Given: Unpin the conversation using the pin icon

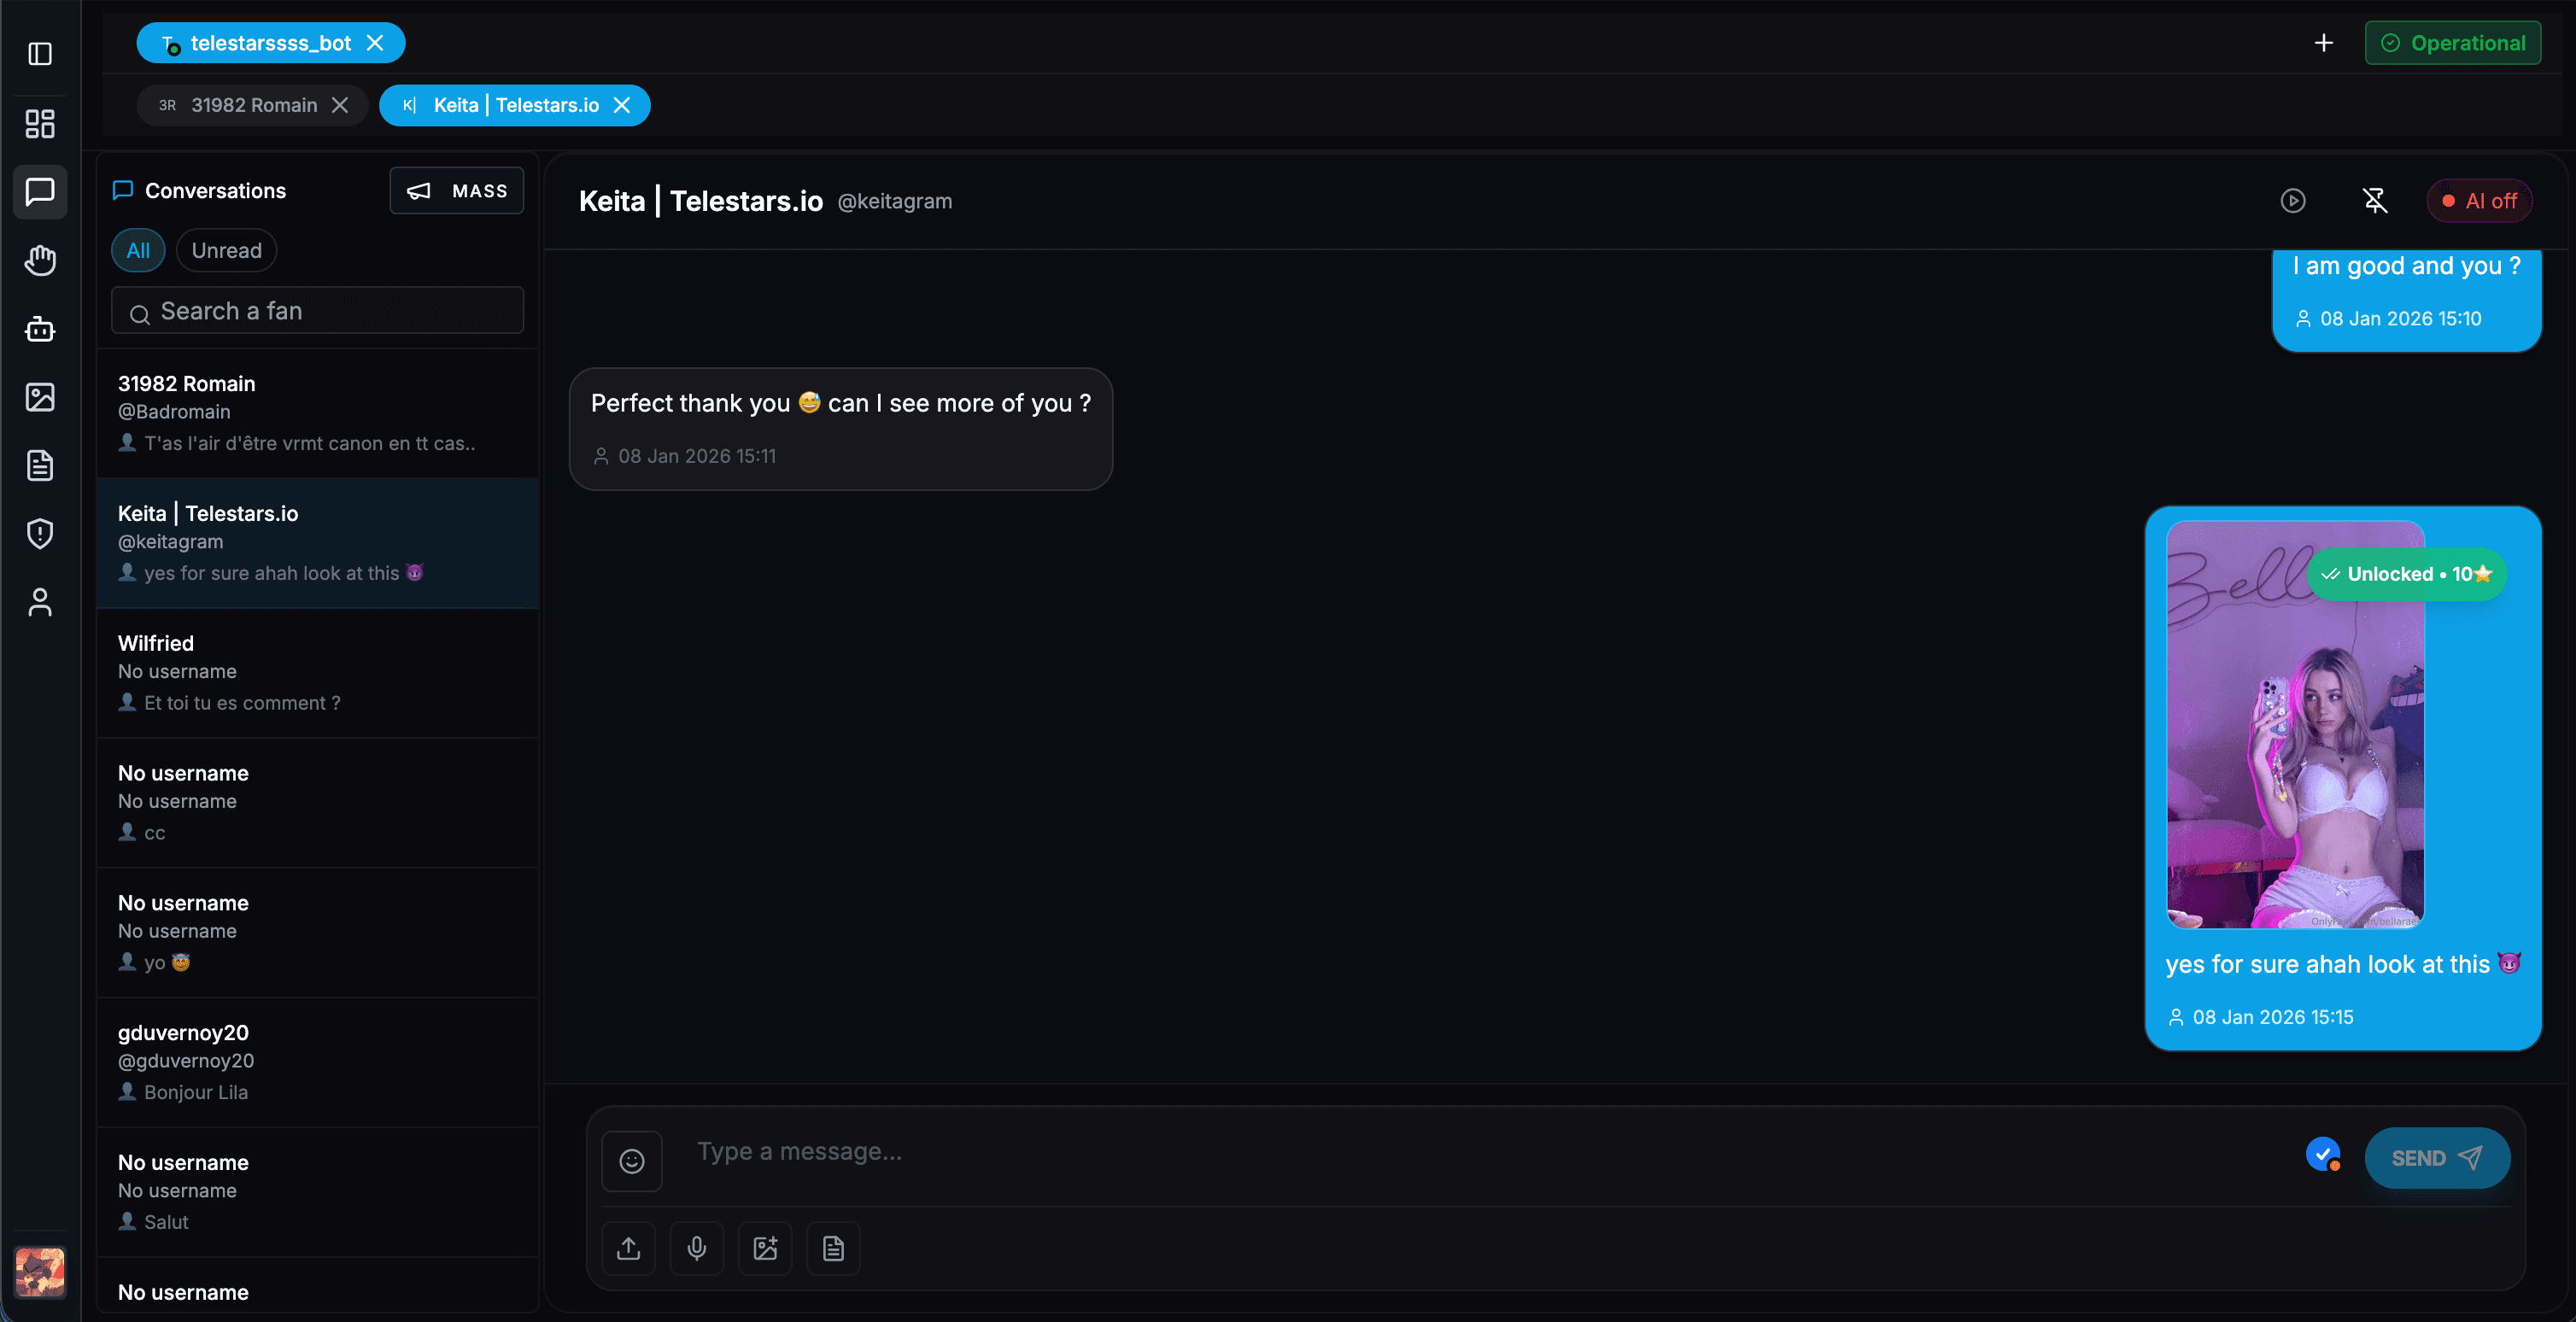Looking at the screenshot, I should pos(2375,200).
